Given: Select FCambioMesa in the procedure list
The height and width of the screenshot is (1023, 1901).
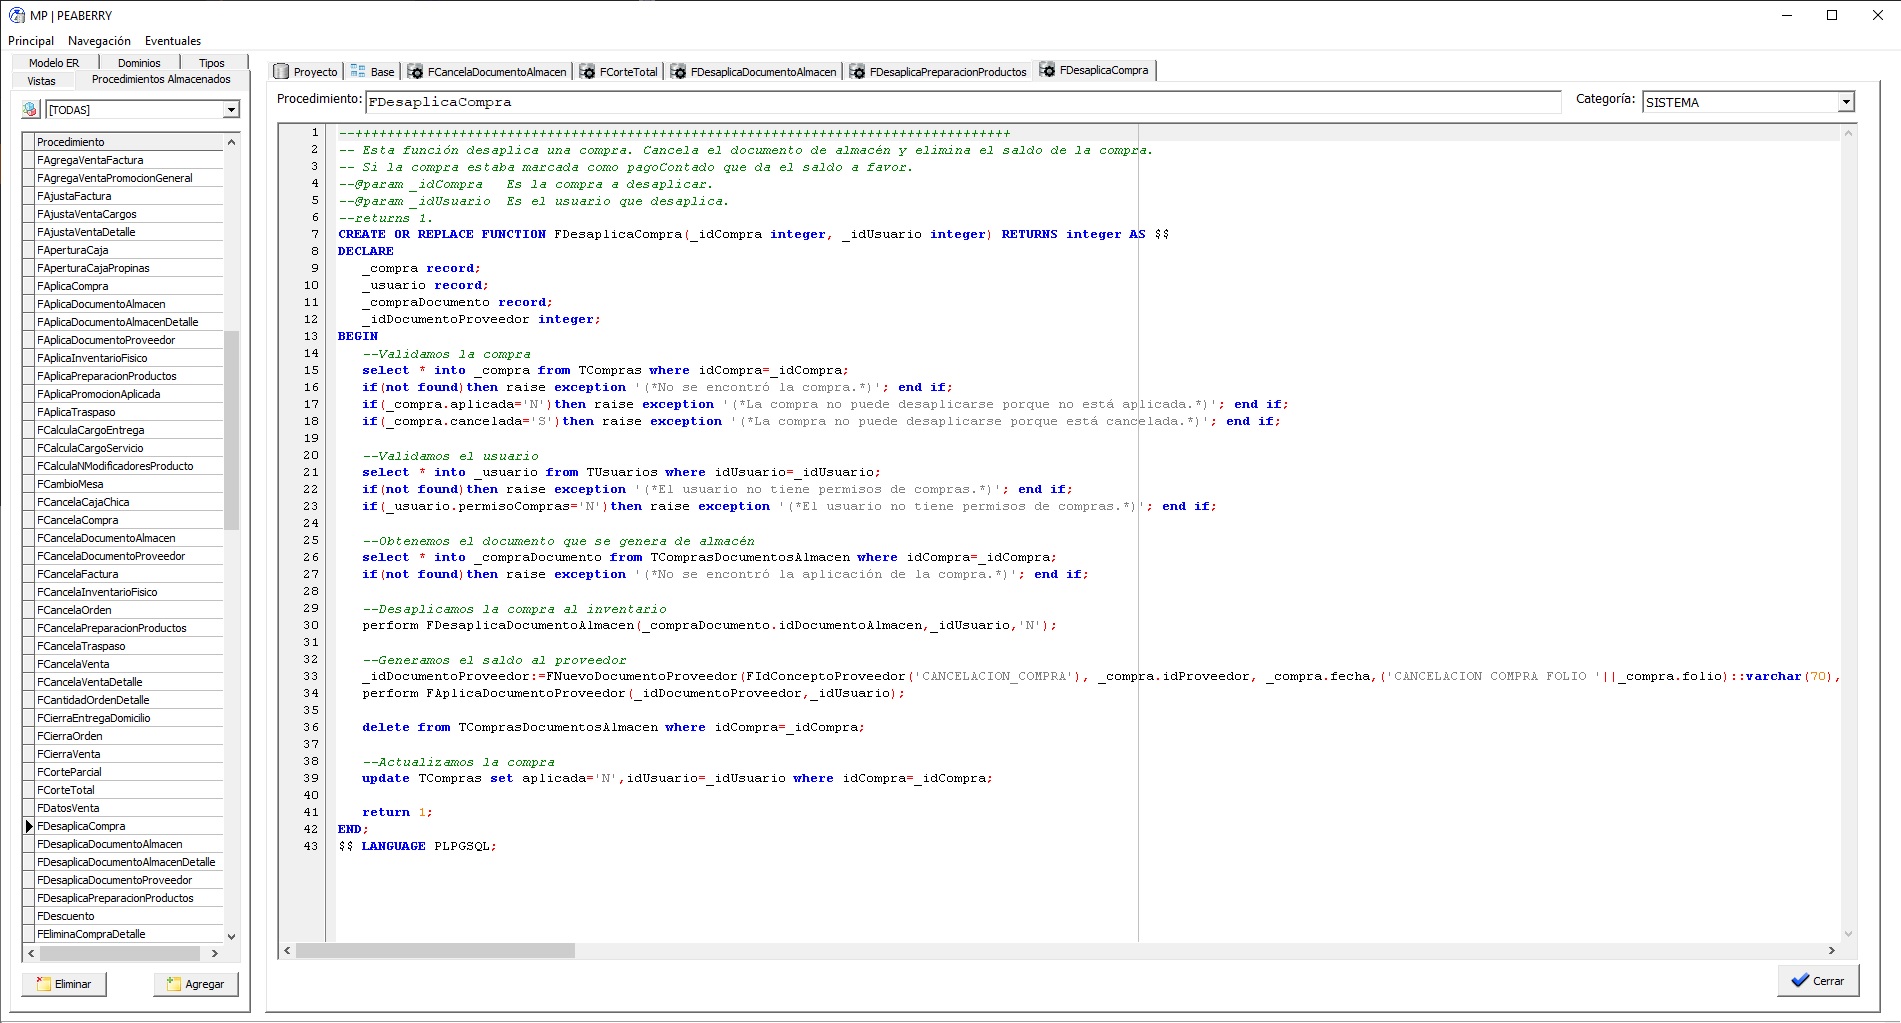Looking at the screenshot, I should click(x=129, y=484).
